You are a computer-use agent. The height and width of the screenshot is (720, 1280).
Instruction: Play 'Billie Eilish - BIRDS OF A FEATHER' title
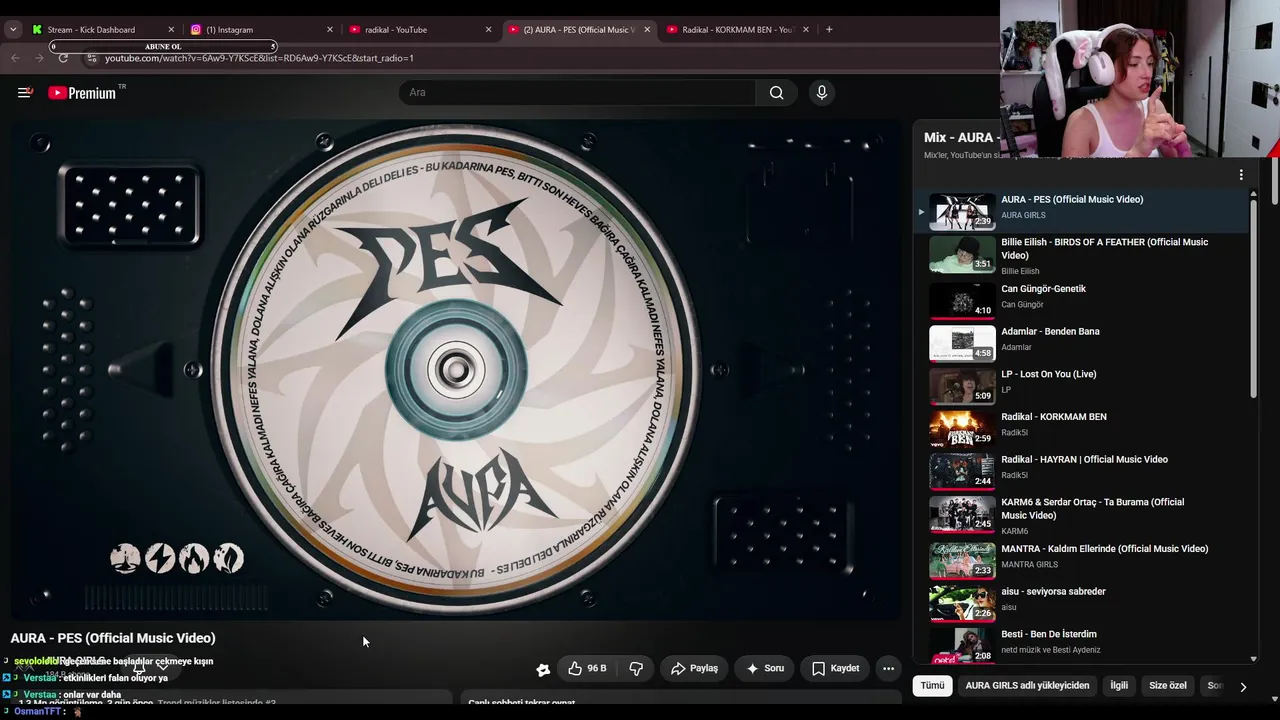coord(1104,249)
